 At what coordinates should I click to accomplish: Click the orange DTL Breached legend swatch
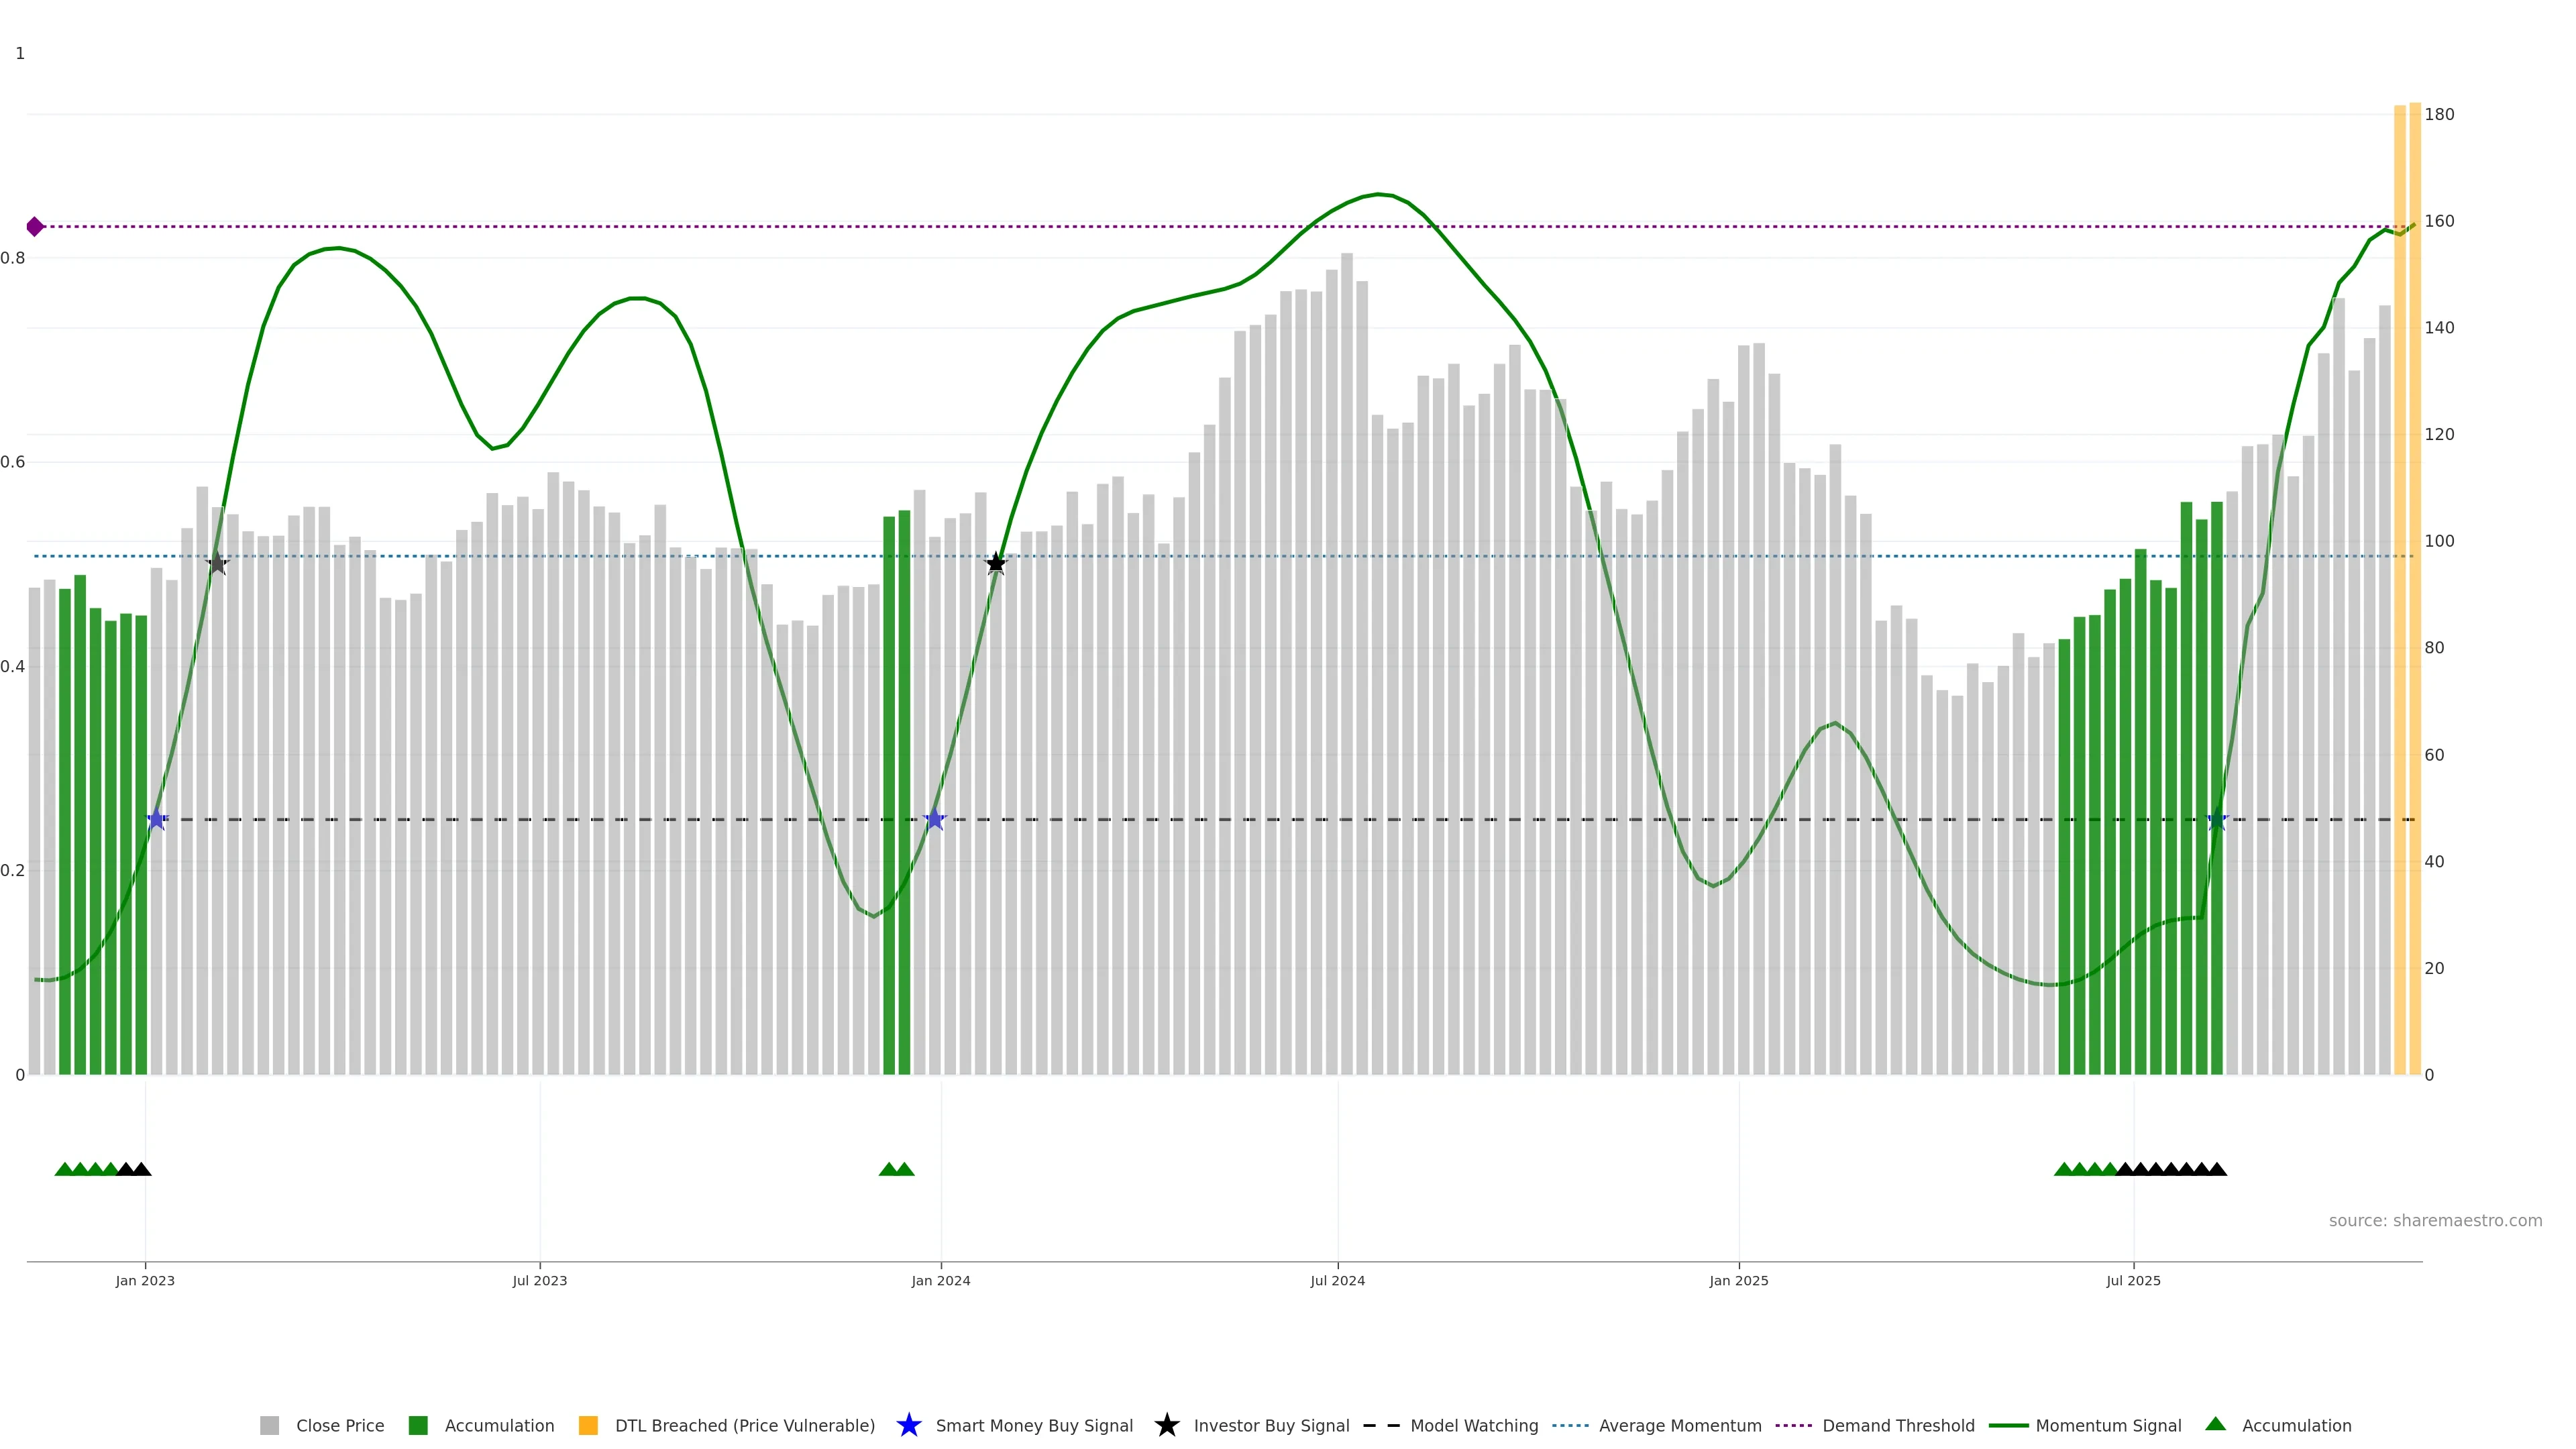pyautogui.click(x=588, y=1426)
